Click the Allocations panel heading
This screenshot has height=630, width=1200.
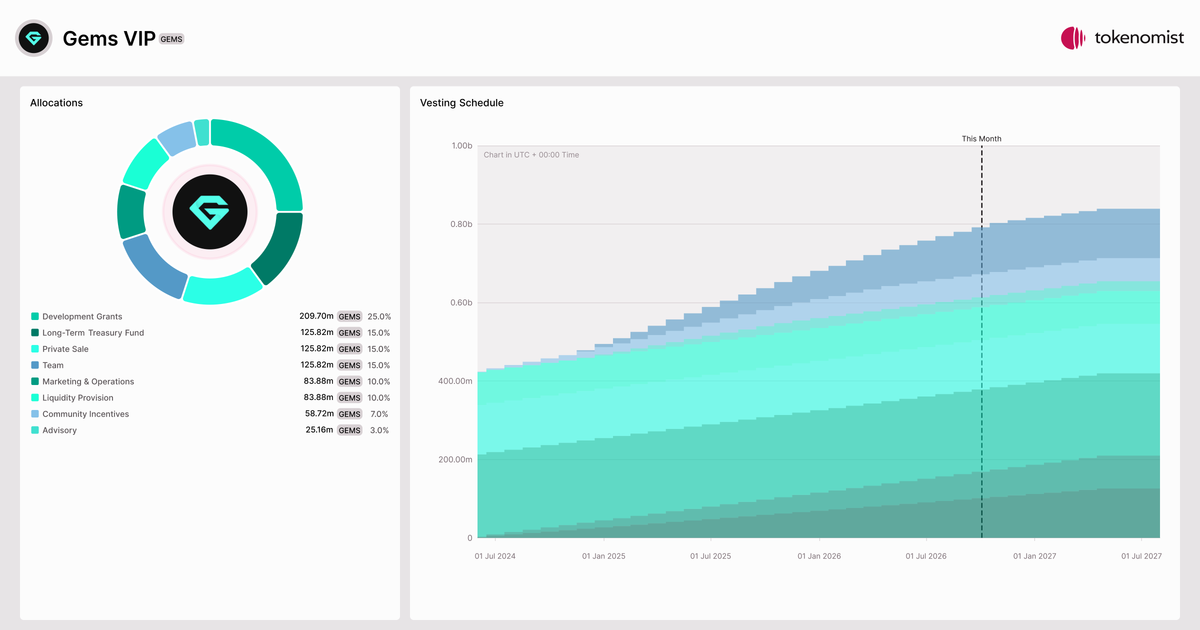click(56, 103)
